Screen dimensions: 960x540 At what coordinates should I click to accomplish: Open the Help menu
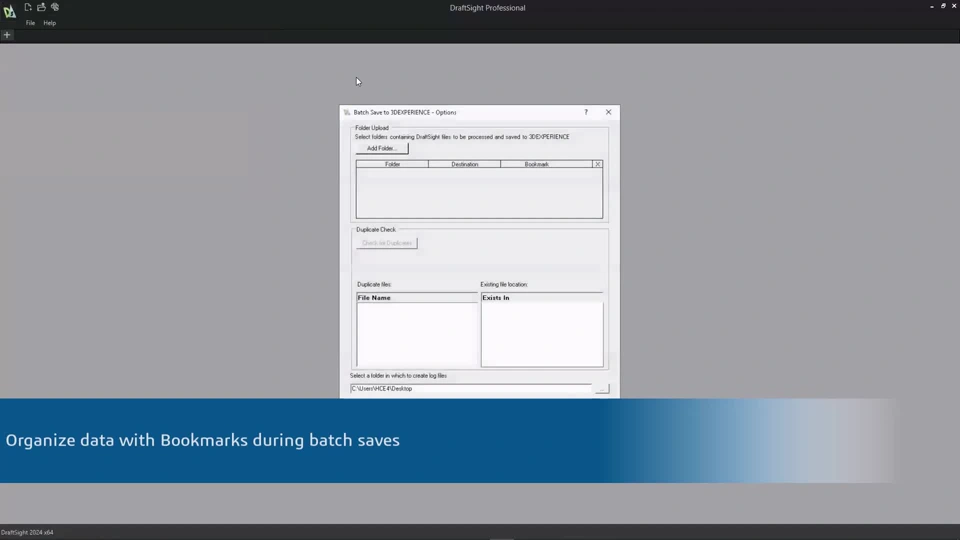(50, 23)
